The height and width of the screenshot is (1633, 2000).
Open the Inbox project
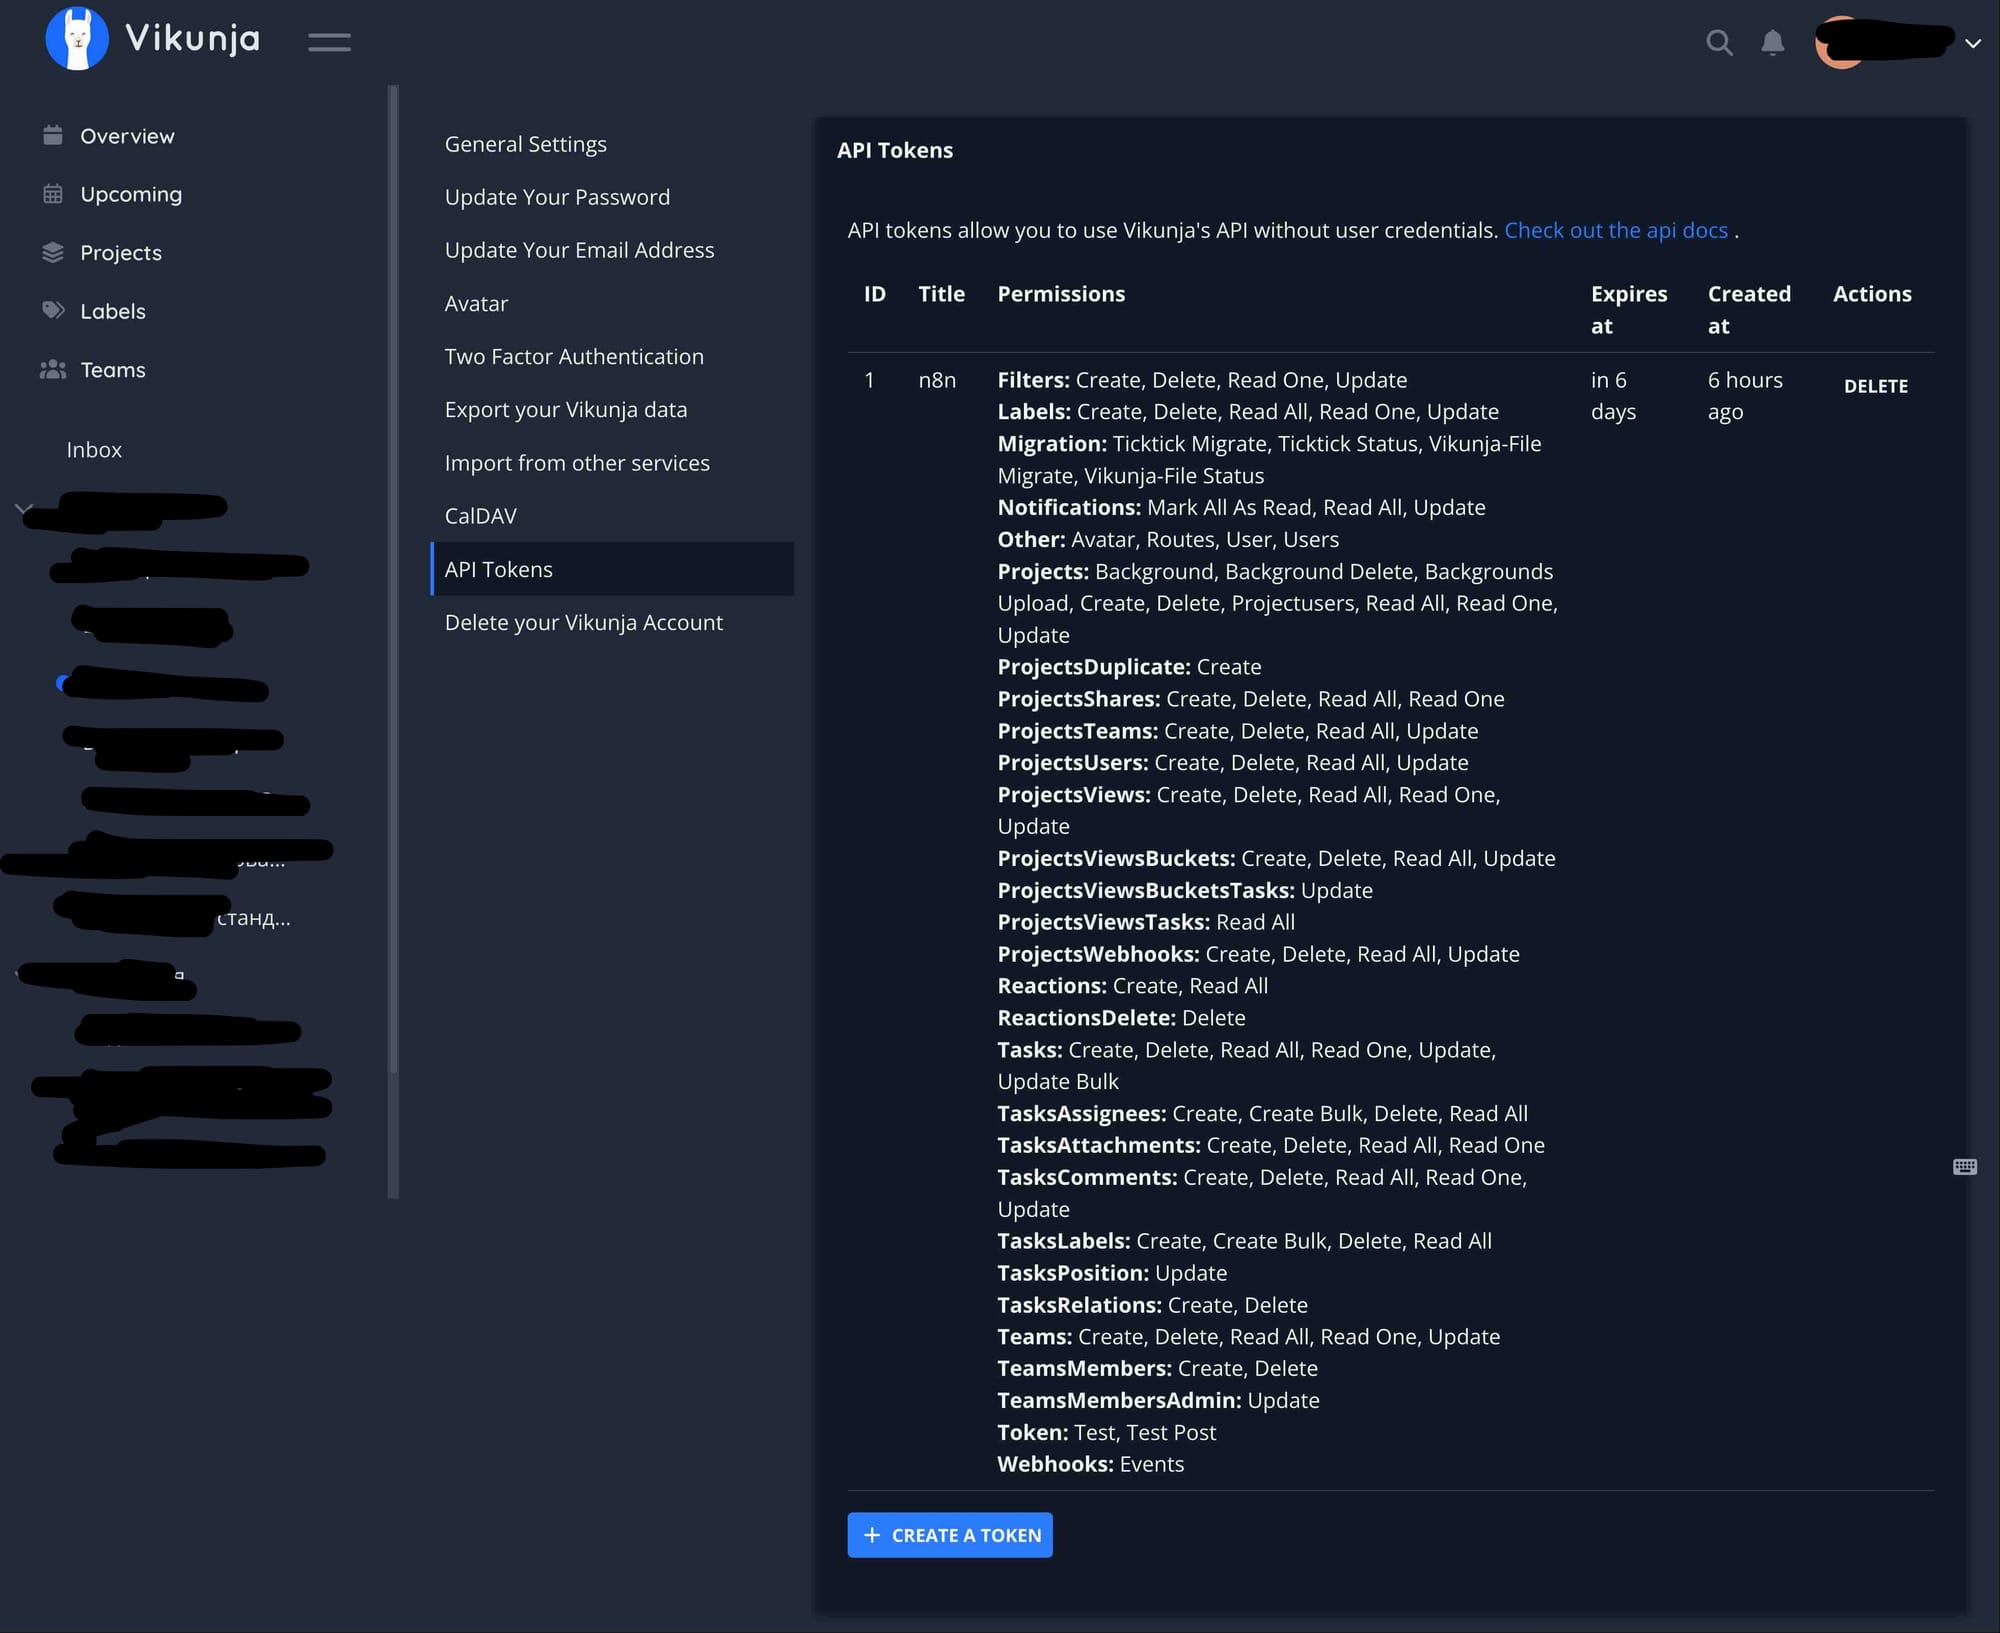click(x=94, y=450)
